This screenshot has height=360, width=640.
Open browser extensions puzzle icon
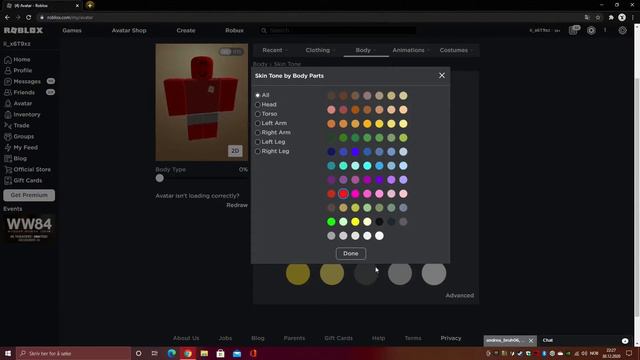coord(611,18)
